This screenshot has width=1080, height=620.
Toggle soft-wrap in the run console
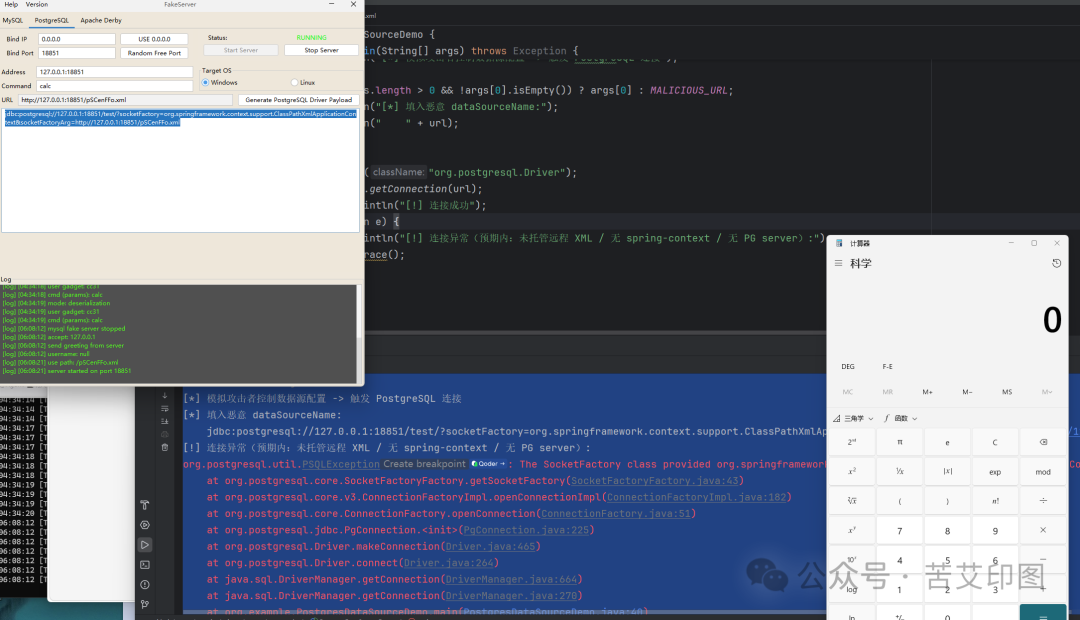tap(165, 409)
